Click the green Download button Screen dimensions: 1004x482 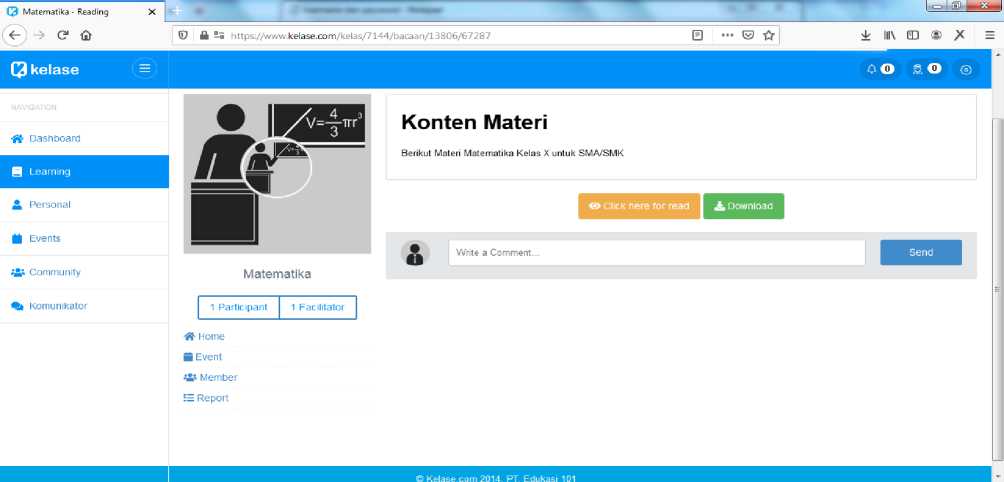point(743,206)
